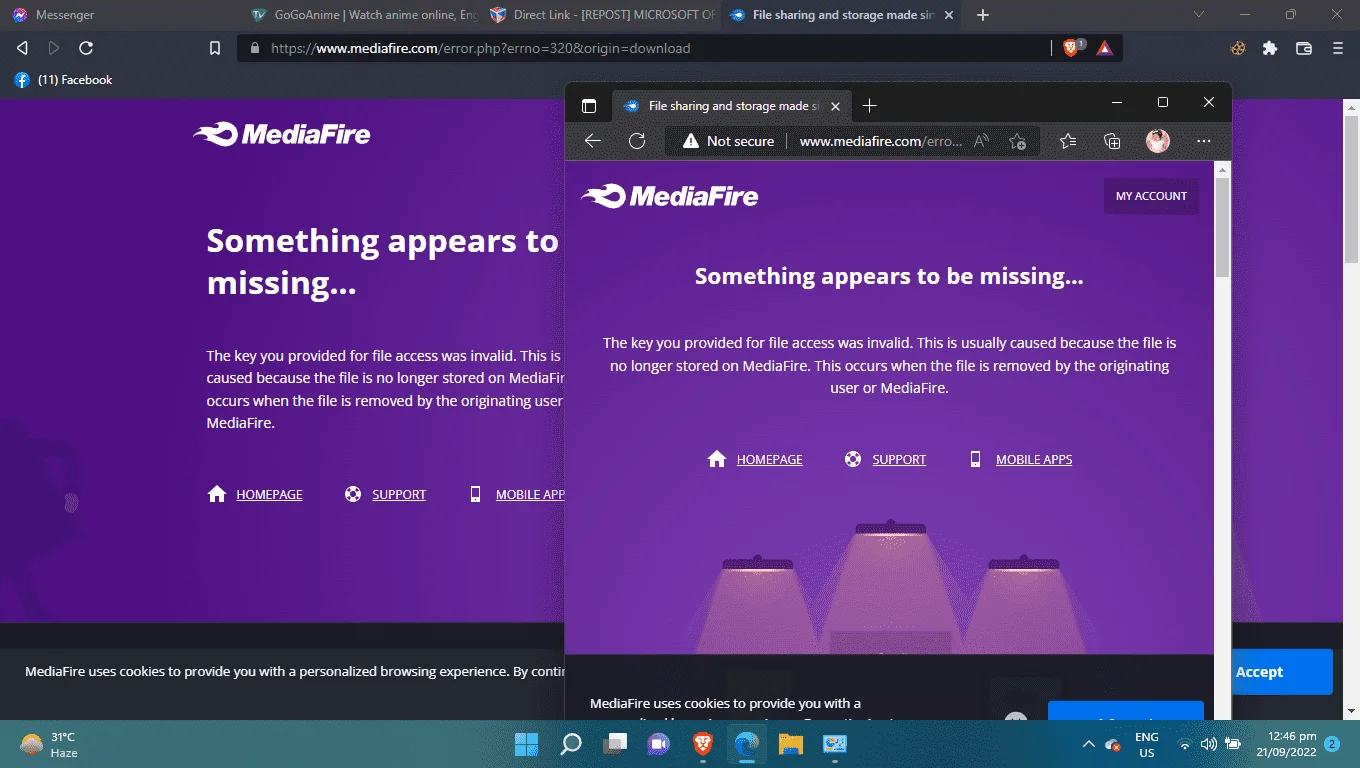1360x768 pixels.
Task: Open the Extensions puzzle icon in Brave
Action: pyautogui.click(x=1270, y=48)
